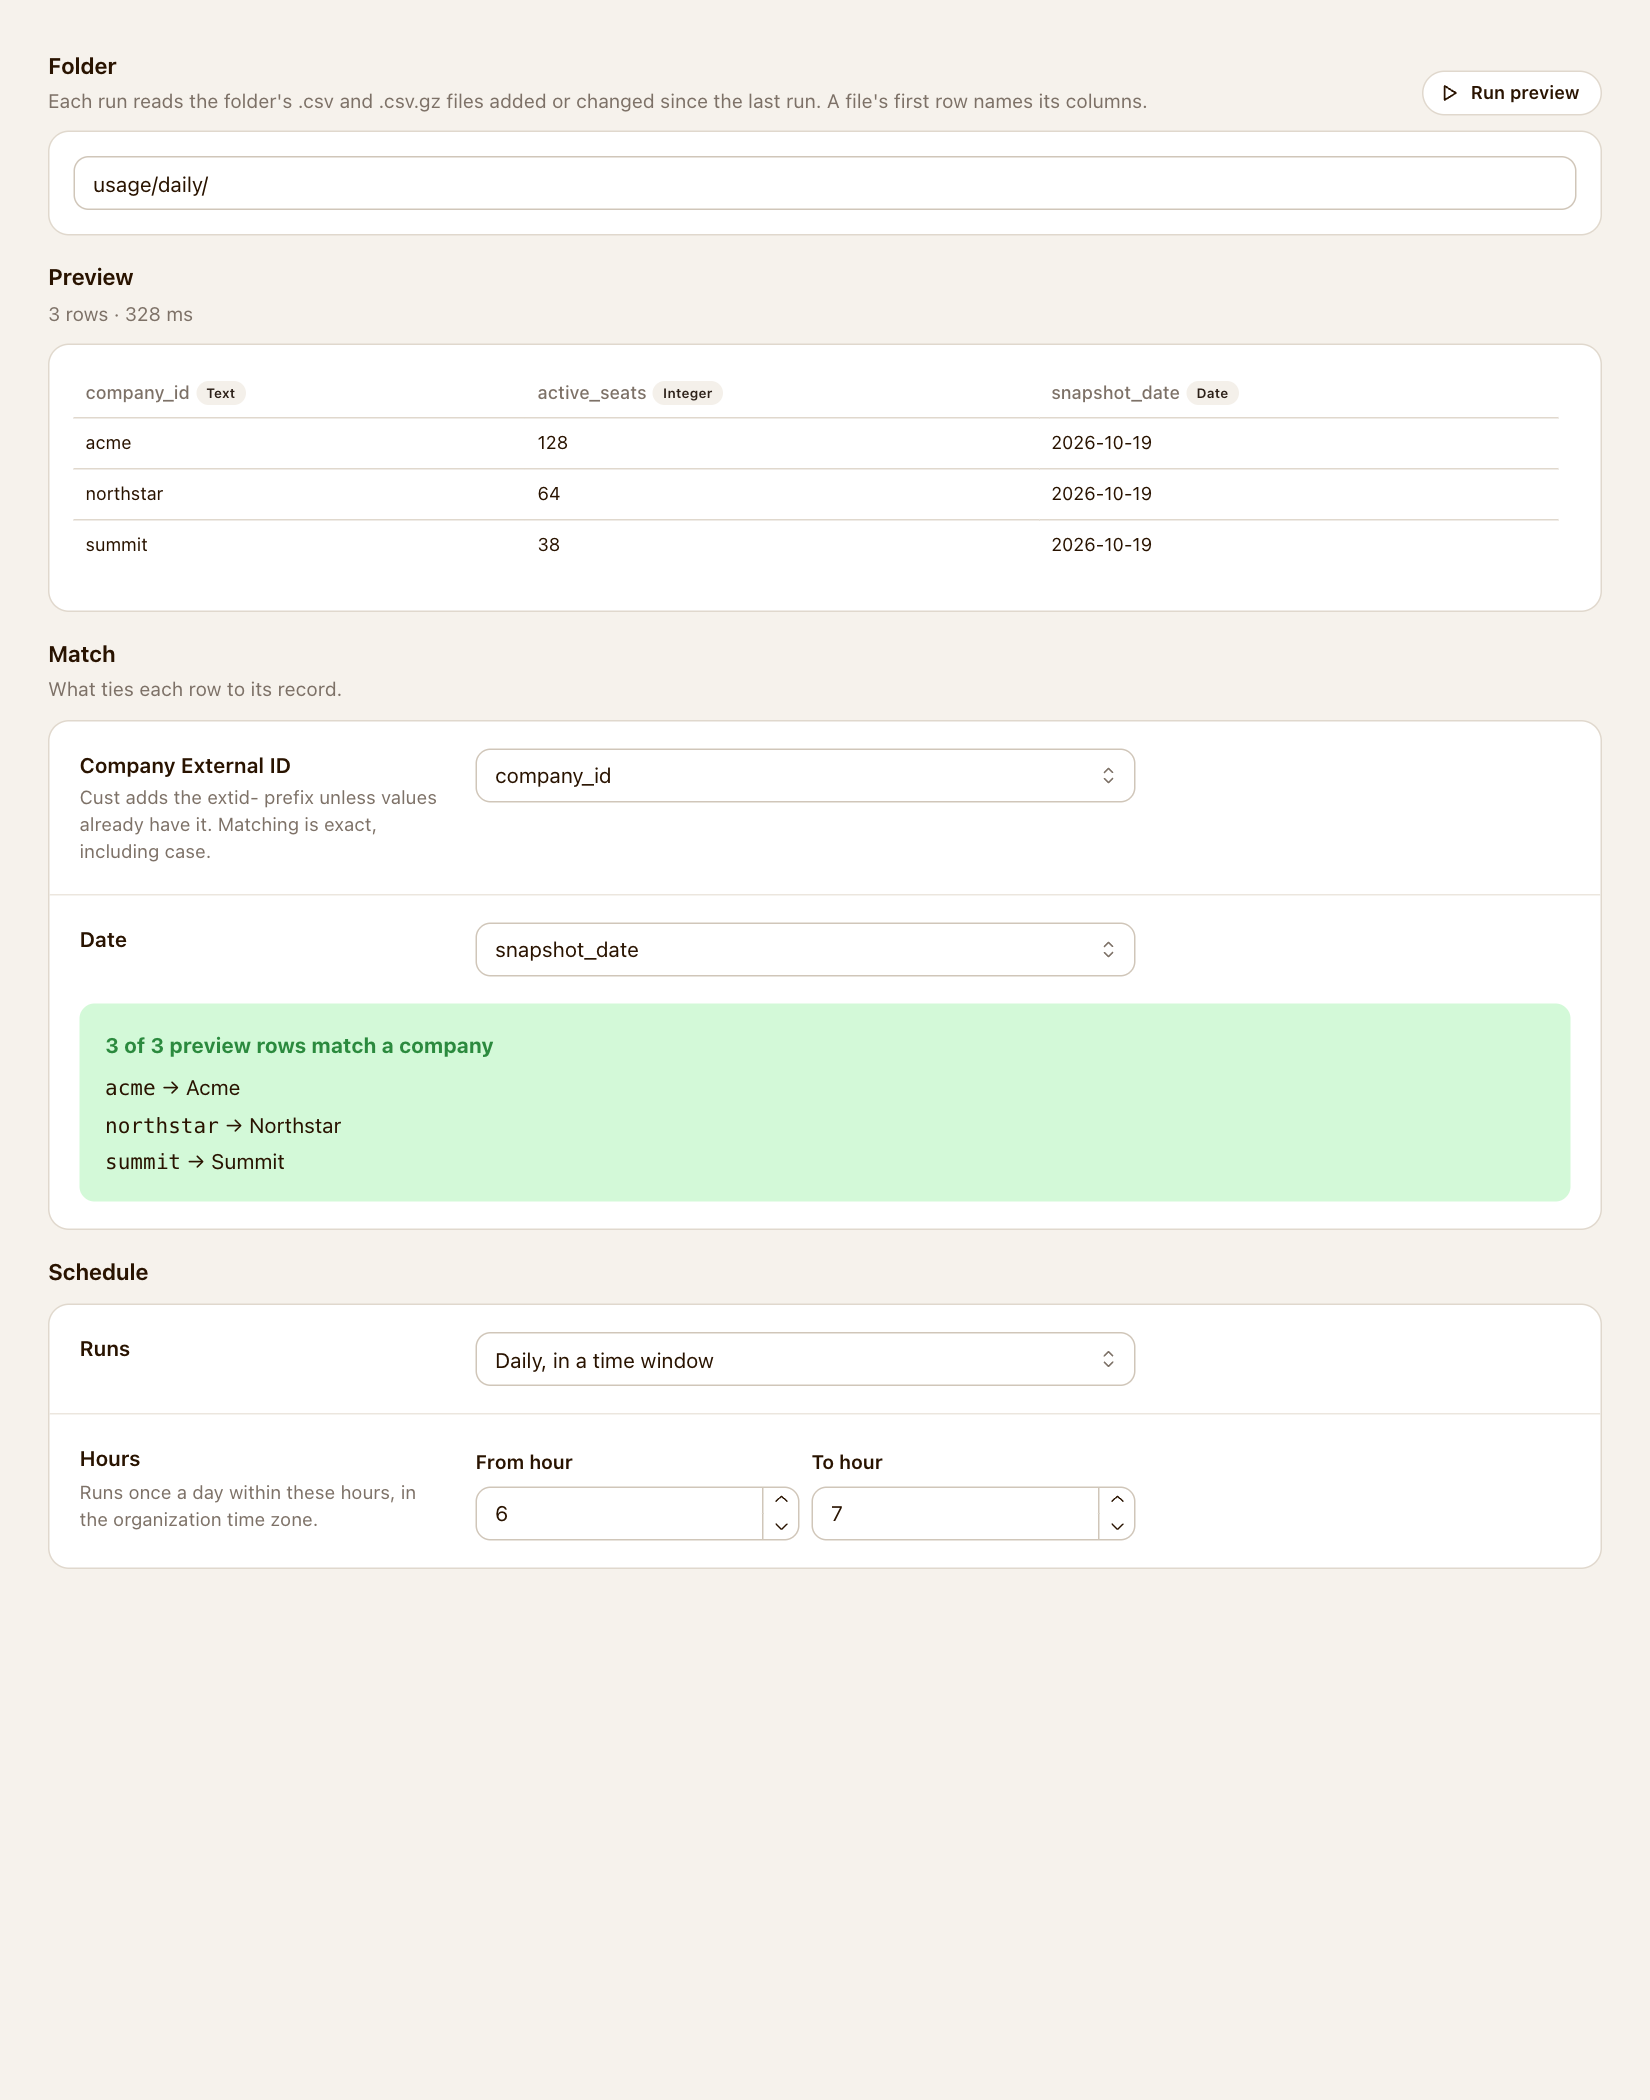The width and height of the screenshot is (1650, 2100).
Task: Click the active seats value 128
Action: [x=552, y=443]
